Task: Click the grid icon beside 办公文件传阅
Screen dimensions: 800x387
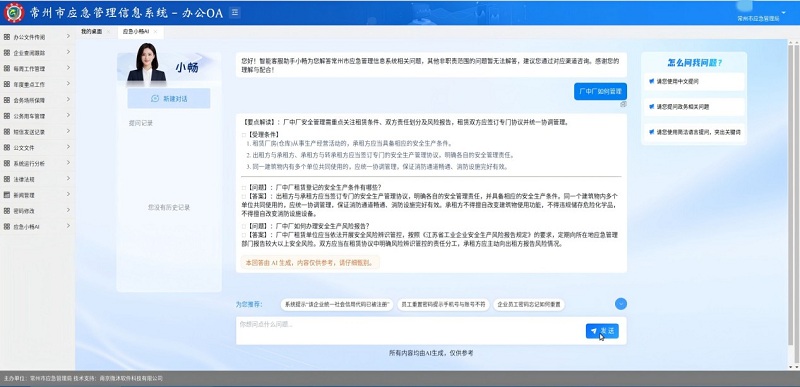Action: 7,37
